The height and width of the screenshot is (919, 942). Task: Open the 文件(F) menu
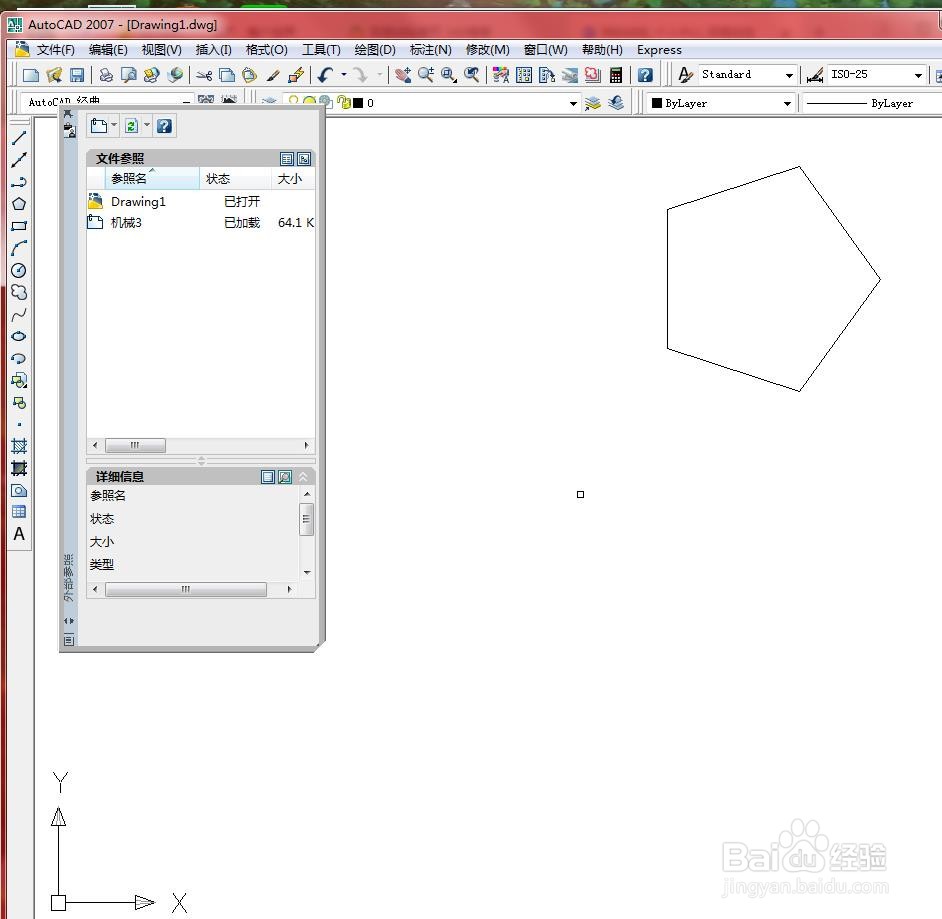coord(55,50)
